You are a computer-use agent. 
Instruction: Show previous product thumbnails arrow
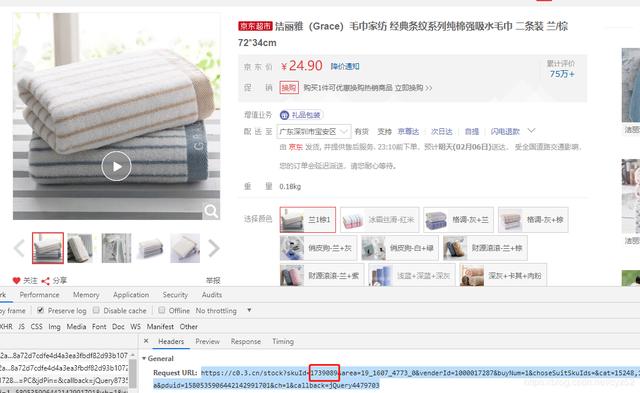[x=19, y=248]
